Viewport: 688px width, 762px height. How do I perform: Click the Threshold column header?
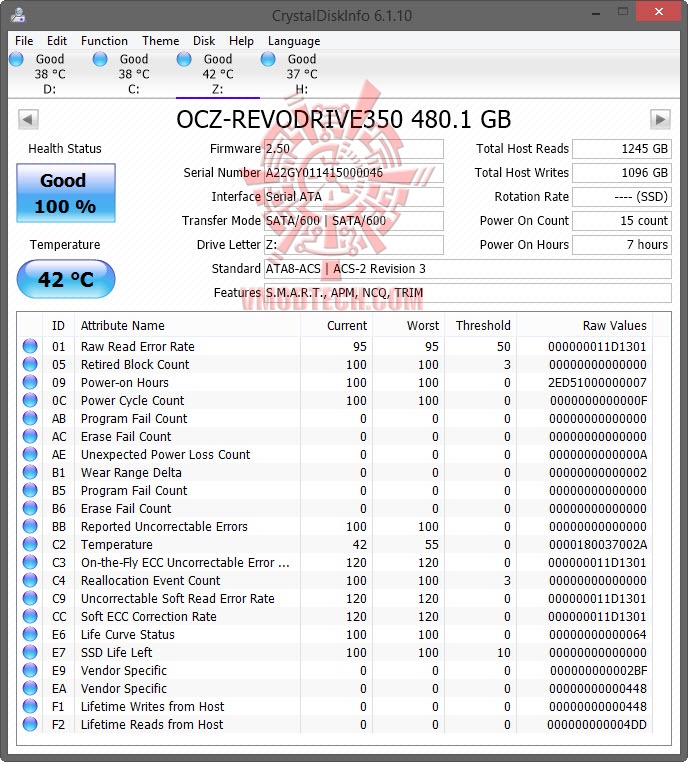tap(480, 325)
